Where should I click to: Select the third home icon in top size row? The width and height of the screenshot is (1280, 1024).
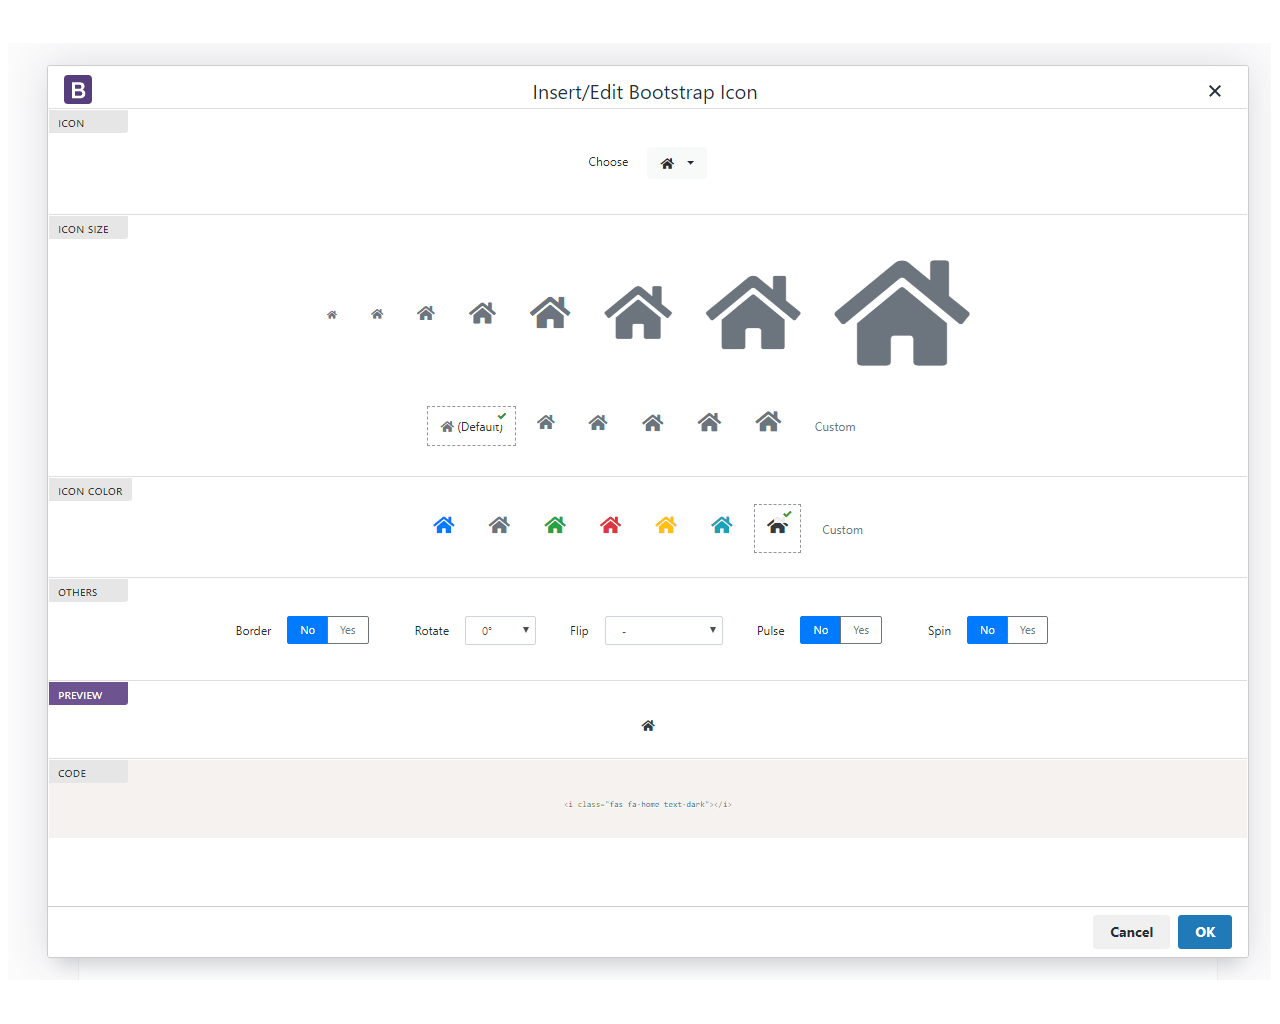(x=426, y=313)
